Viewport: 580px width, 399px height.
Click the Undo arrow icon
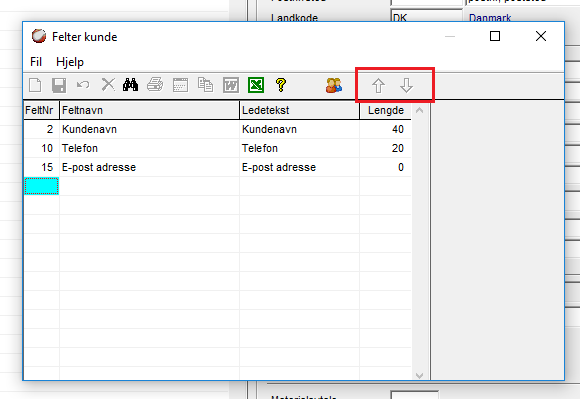[x=83, y=85]
